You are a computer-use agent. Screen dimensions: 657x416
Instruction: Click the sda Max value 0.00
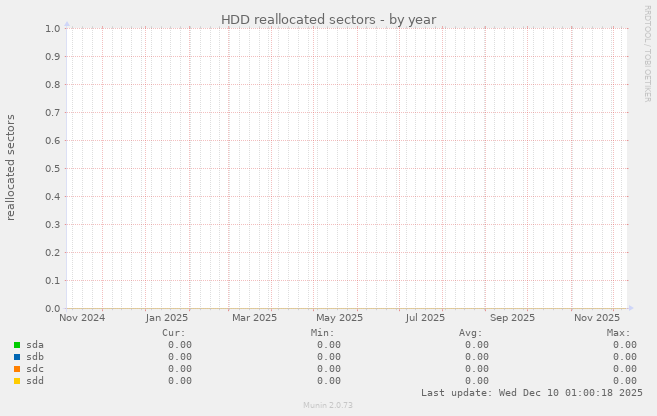click(625, 345)
